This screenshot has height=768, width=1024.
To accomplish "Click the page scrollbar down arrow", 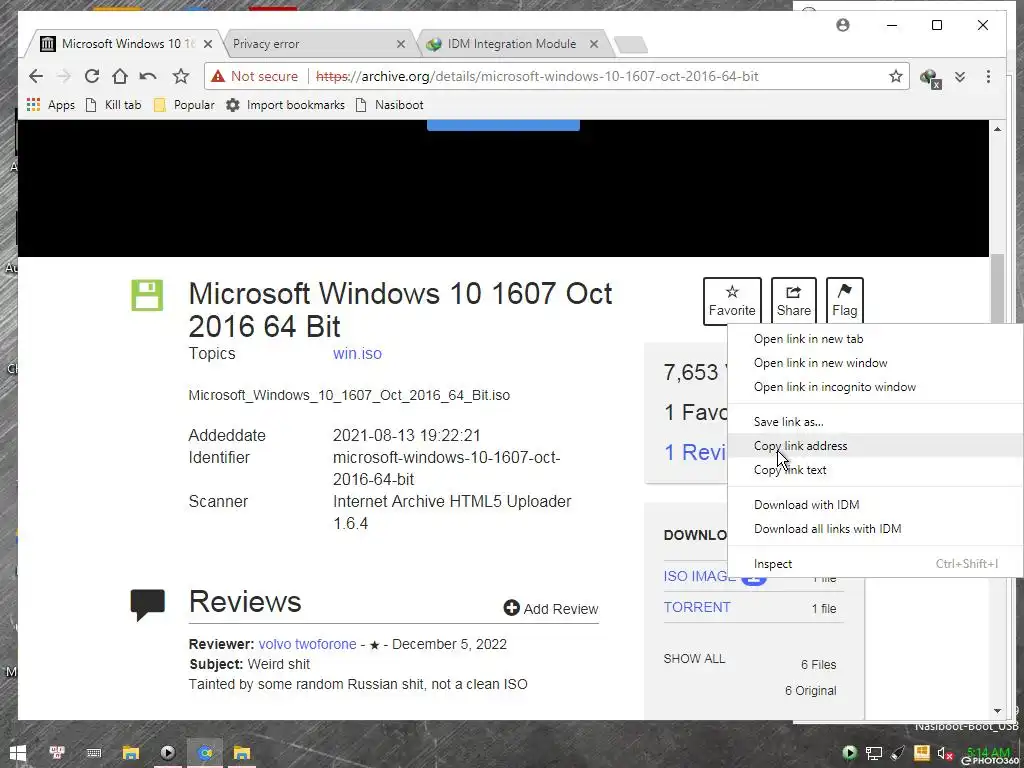I will tap(997, 711).
